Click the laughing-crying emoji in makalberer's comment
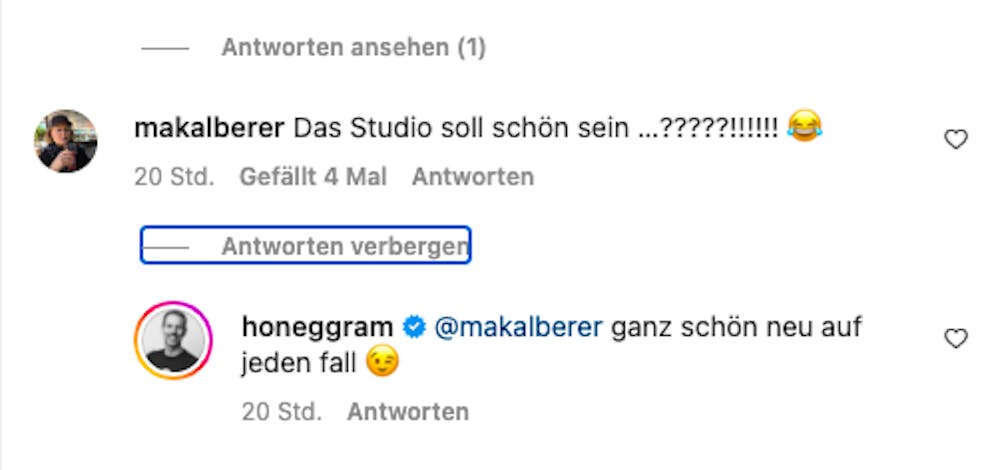 [804, 128]
